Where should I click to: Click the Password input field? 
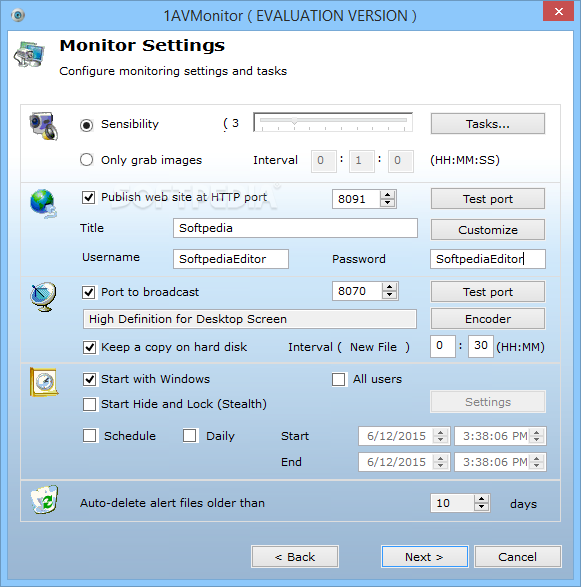488,259
